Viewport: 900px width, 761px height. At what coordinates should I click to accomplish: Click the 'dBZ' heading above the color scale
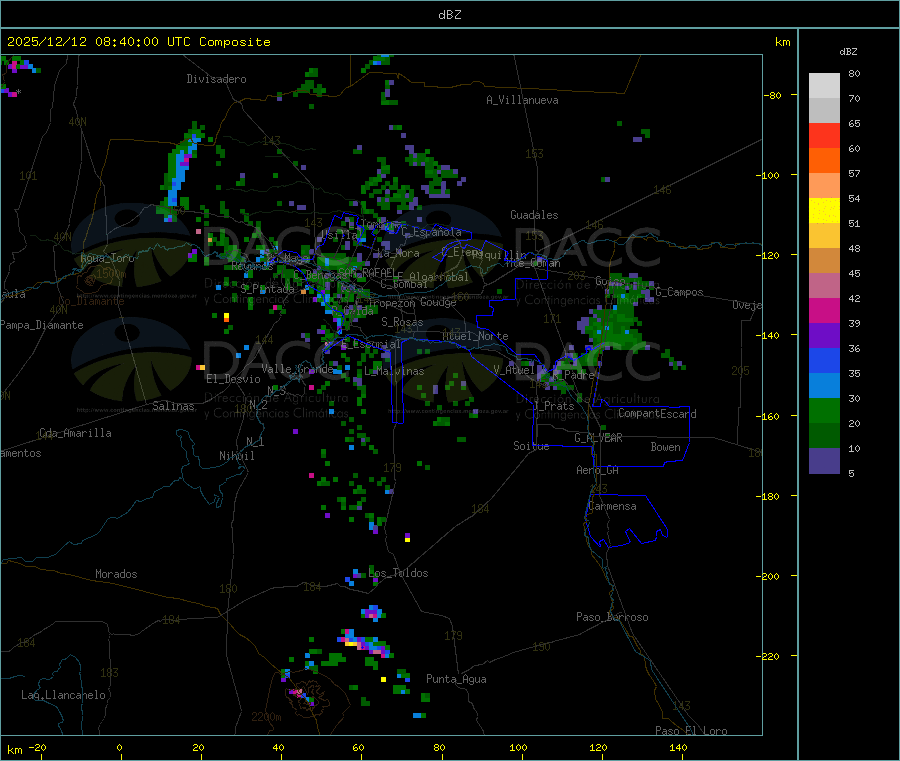tap(848, 52)
